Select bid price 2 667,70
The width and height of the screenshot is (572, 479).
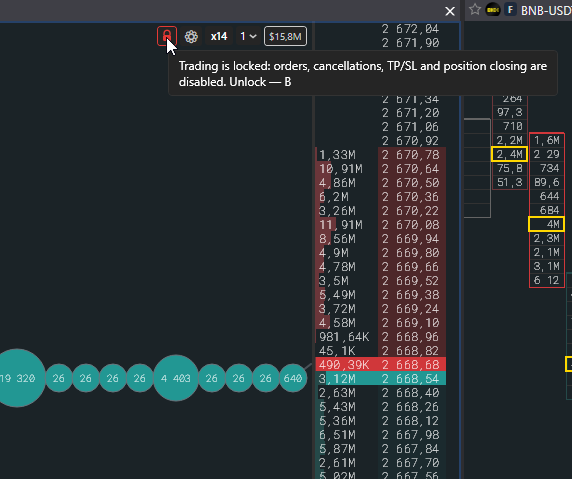click(x=411, y=463)
